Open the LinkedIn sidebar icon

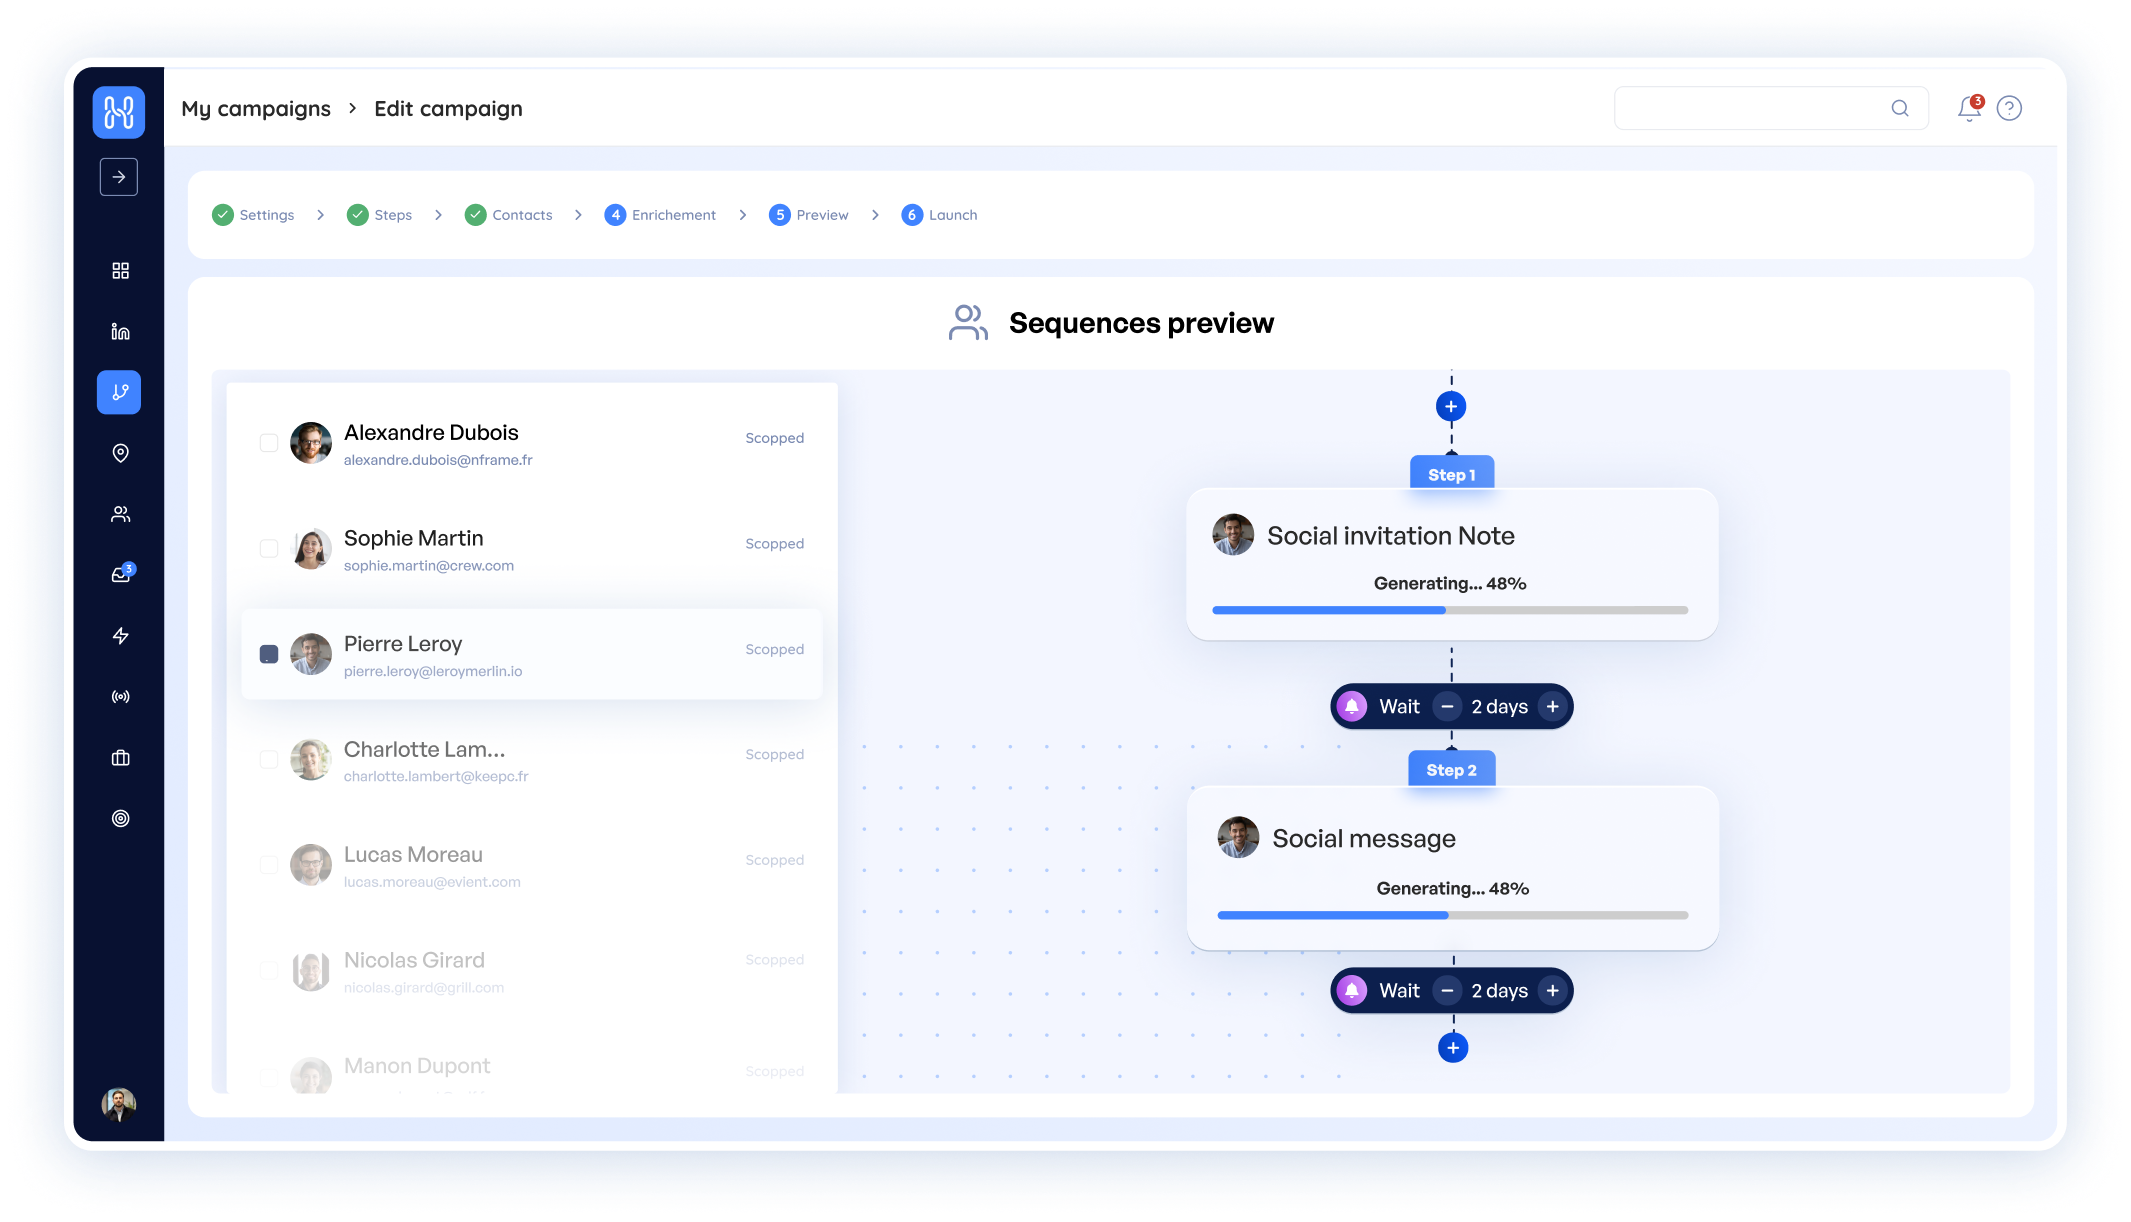(120, 332)
